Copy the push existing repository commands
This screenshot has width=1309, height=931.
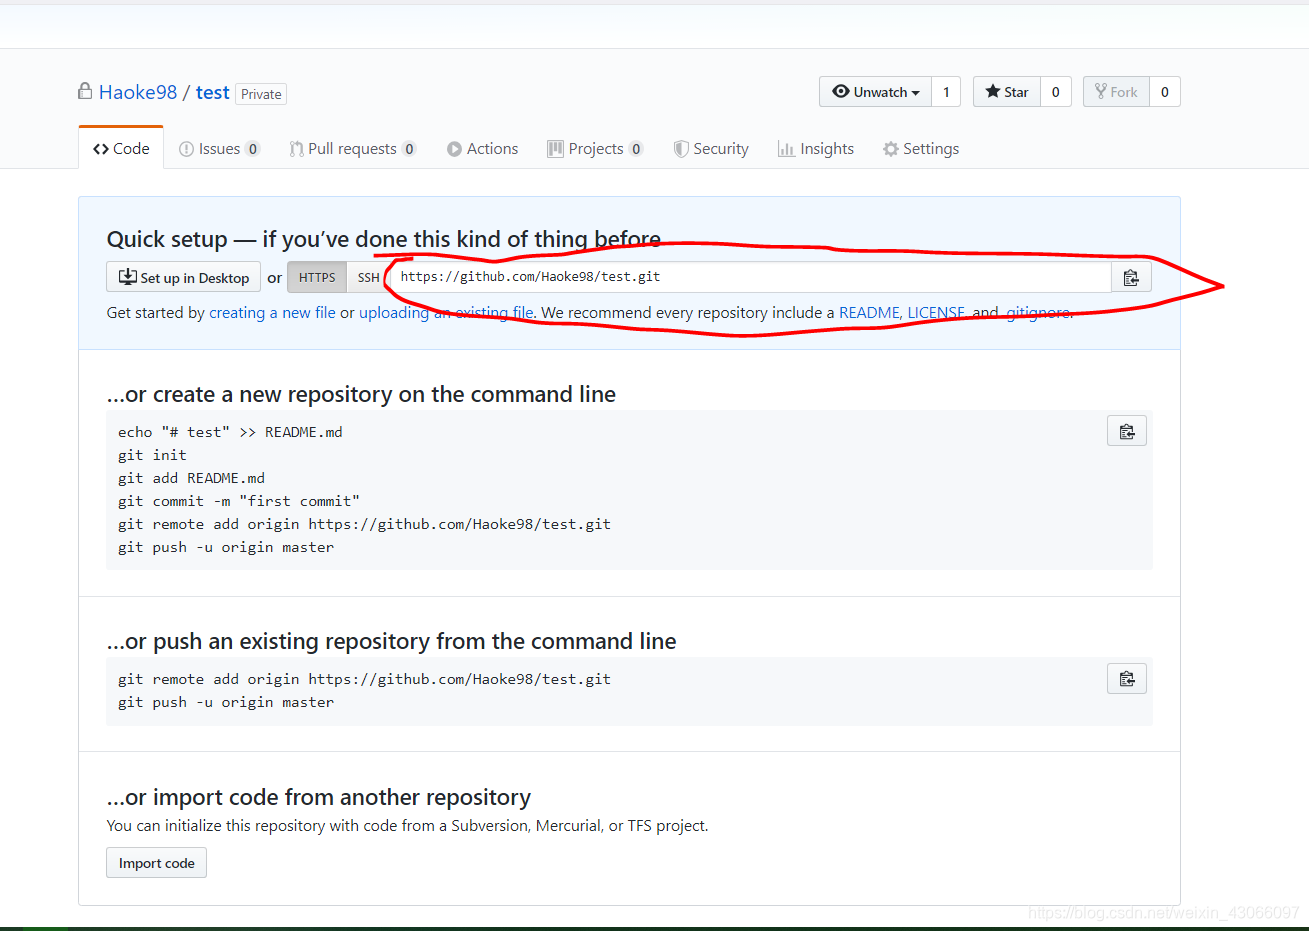point(1127,679)
